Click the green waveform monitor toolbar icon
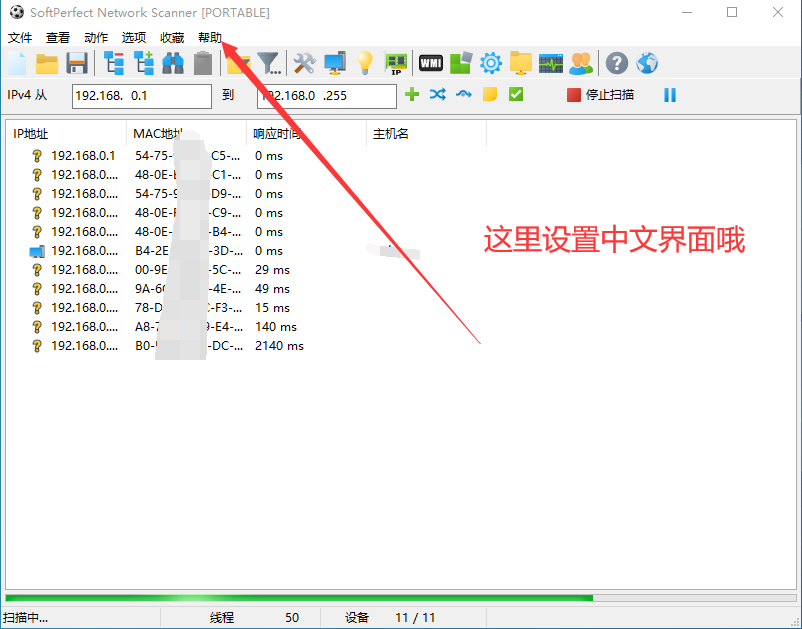The image size is (802, 629). 551,63
